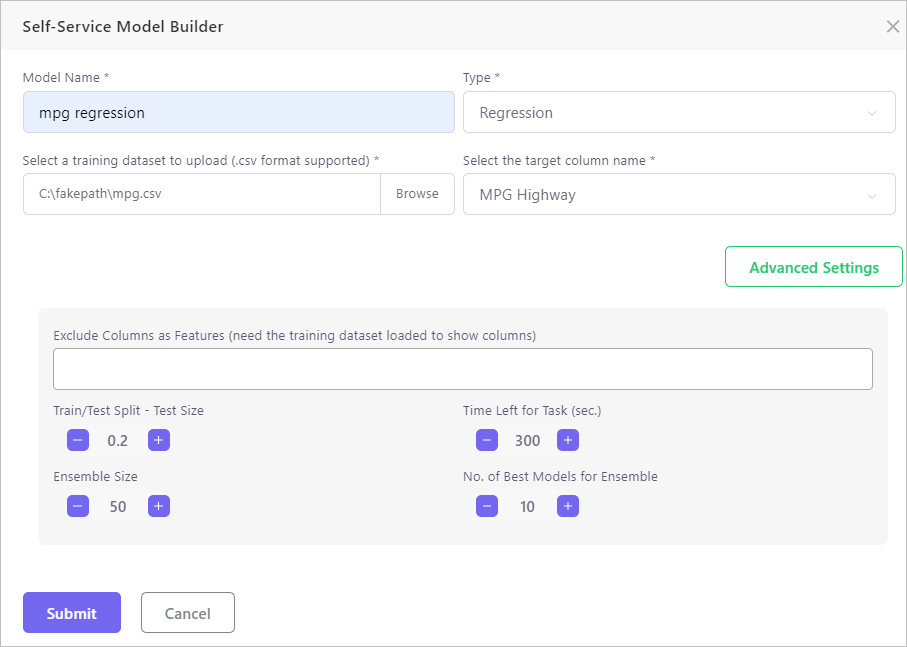The width and height of the screenshot is (907, 647).
Task: Close the Self-Service Model Builder dialog
Action: 892,27
